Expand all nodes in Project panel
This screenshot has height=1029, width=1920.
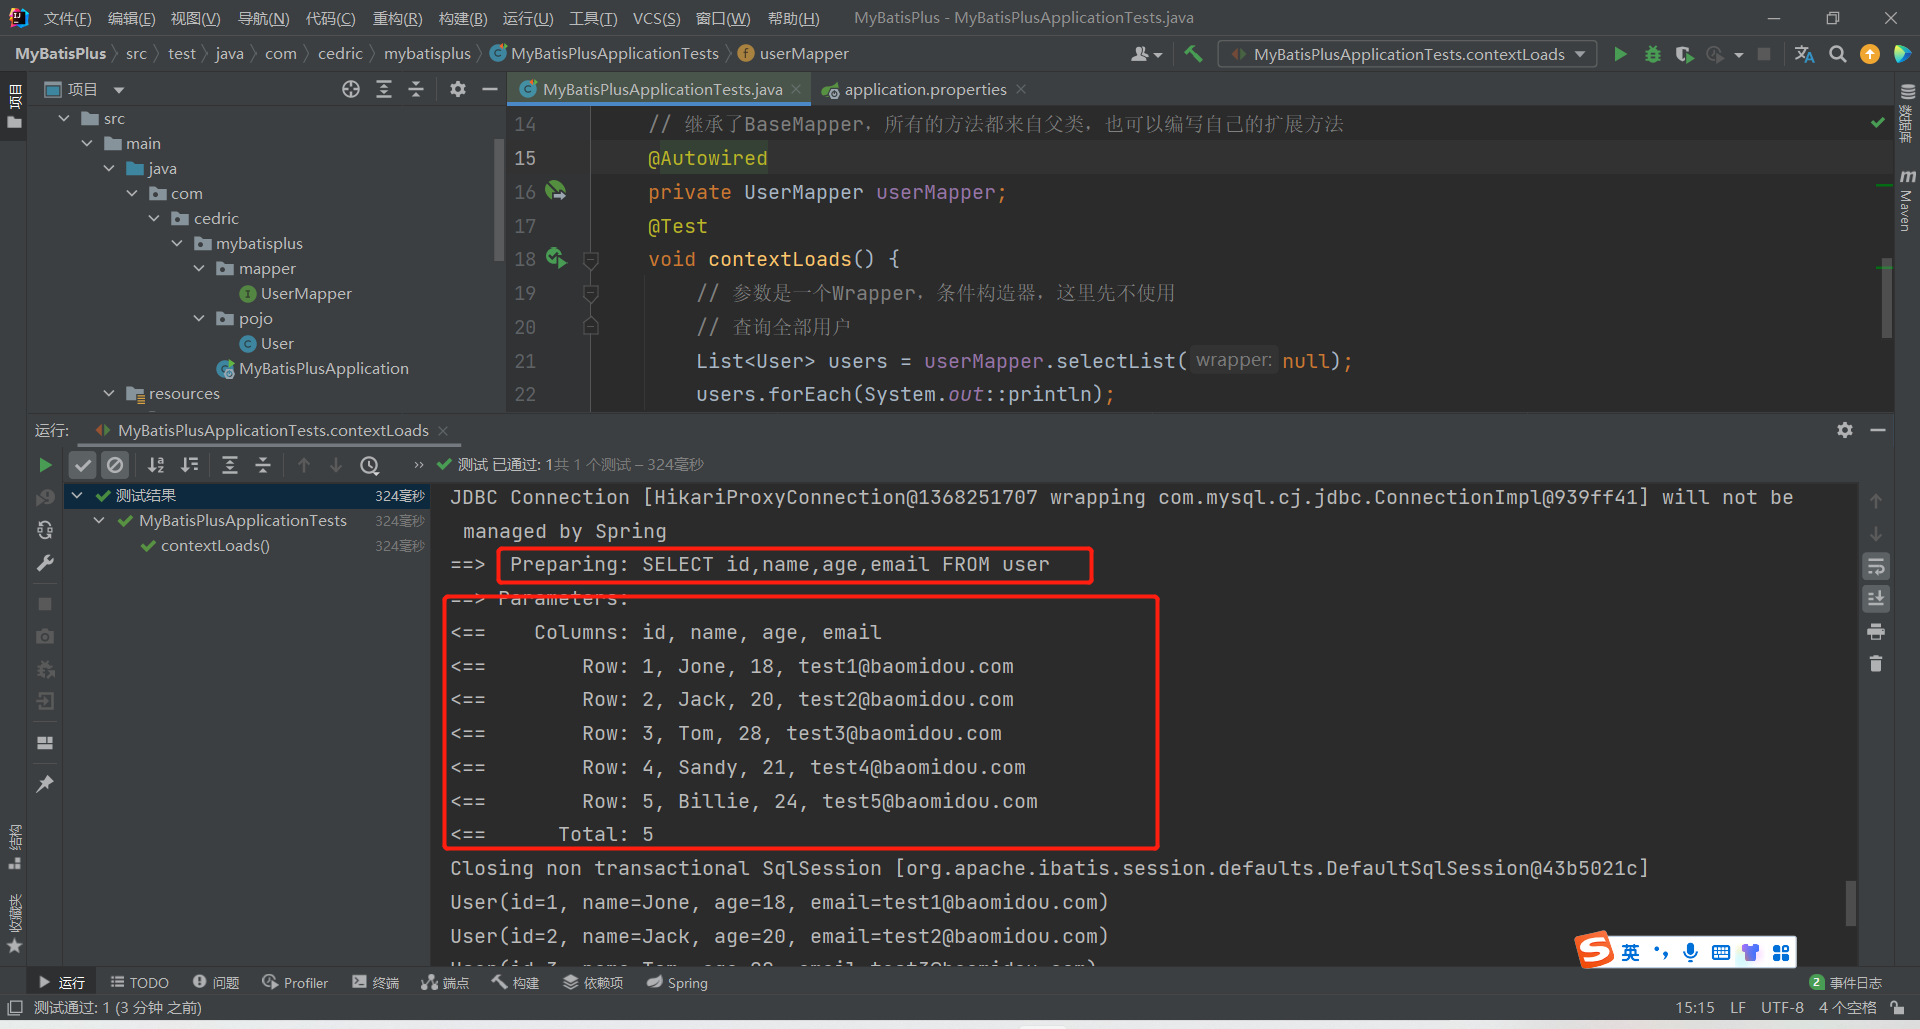384,89
